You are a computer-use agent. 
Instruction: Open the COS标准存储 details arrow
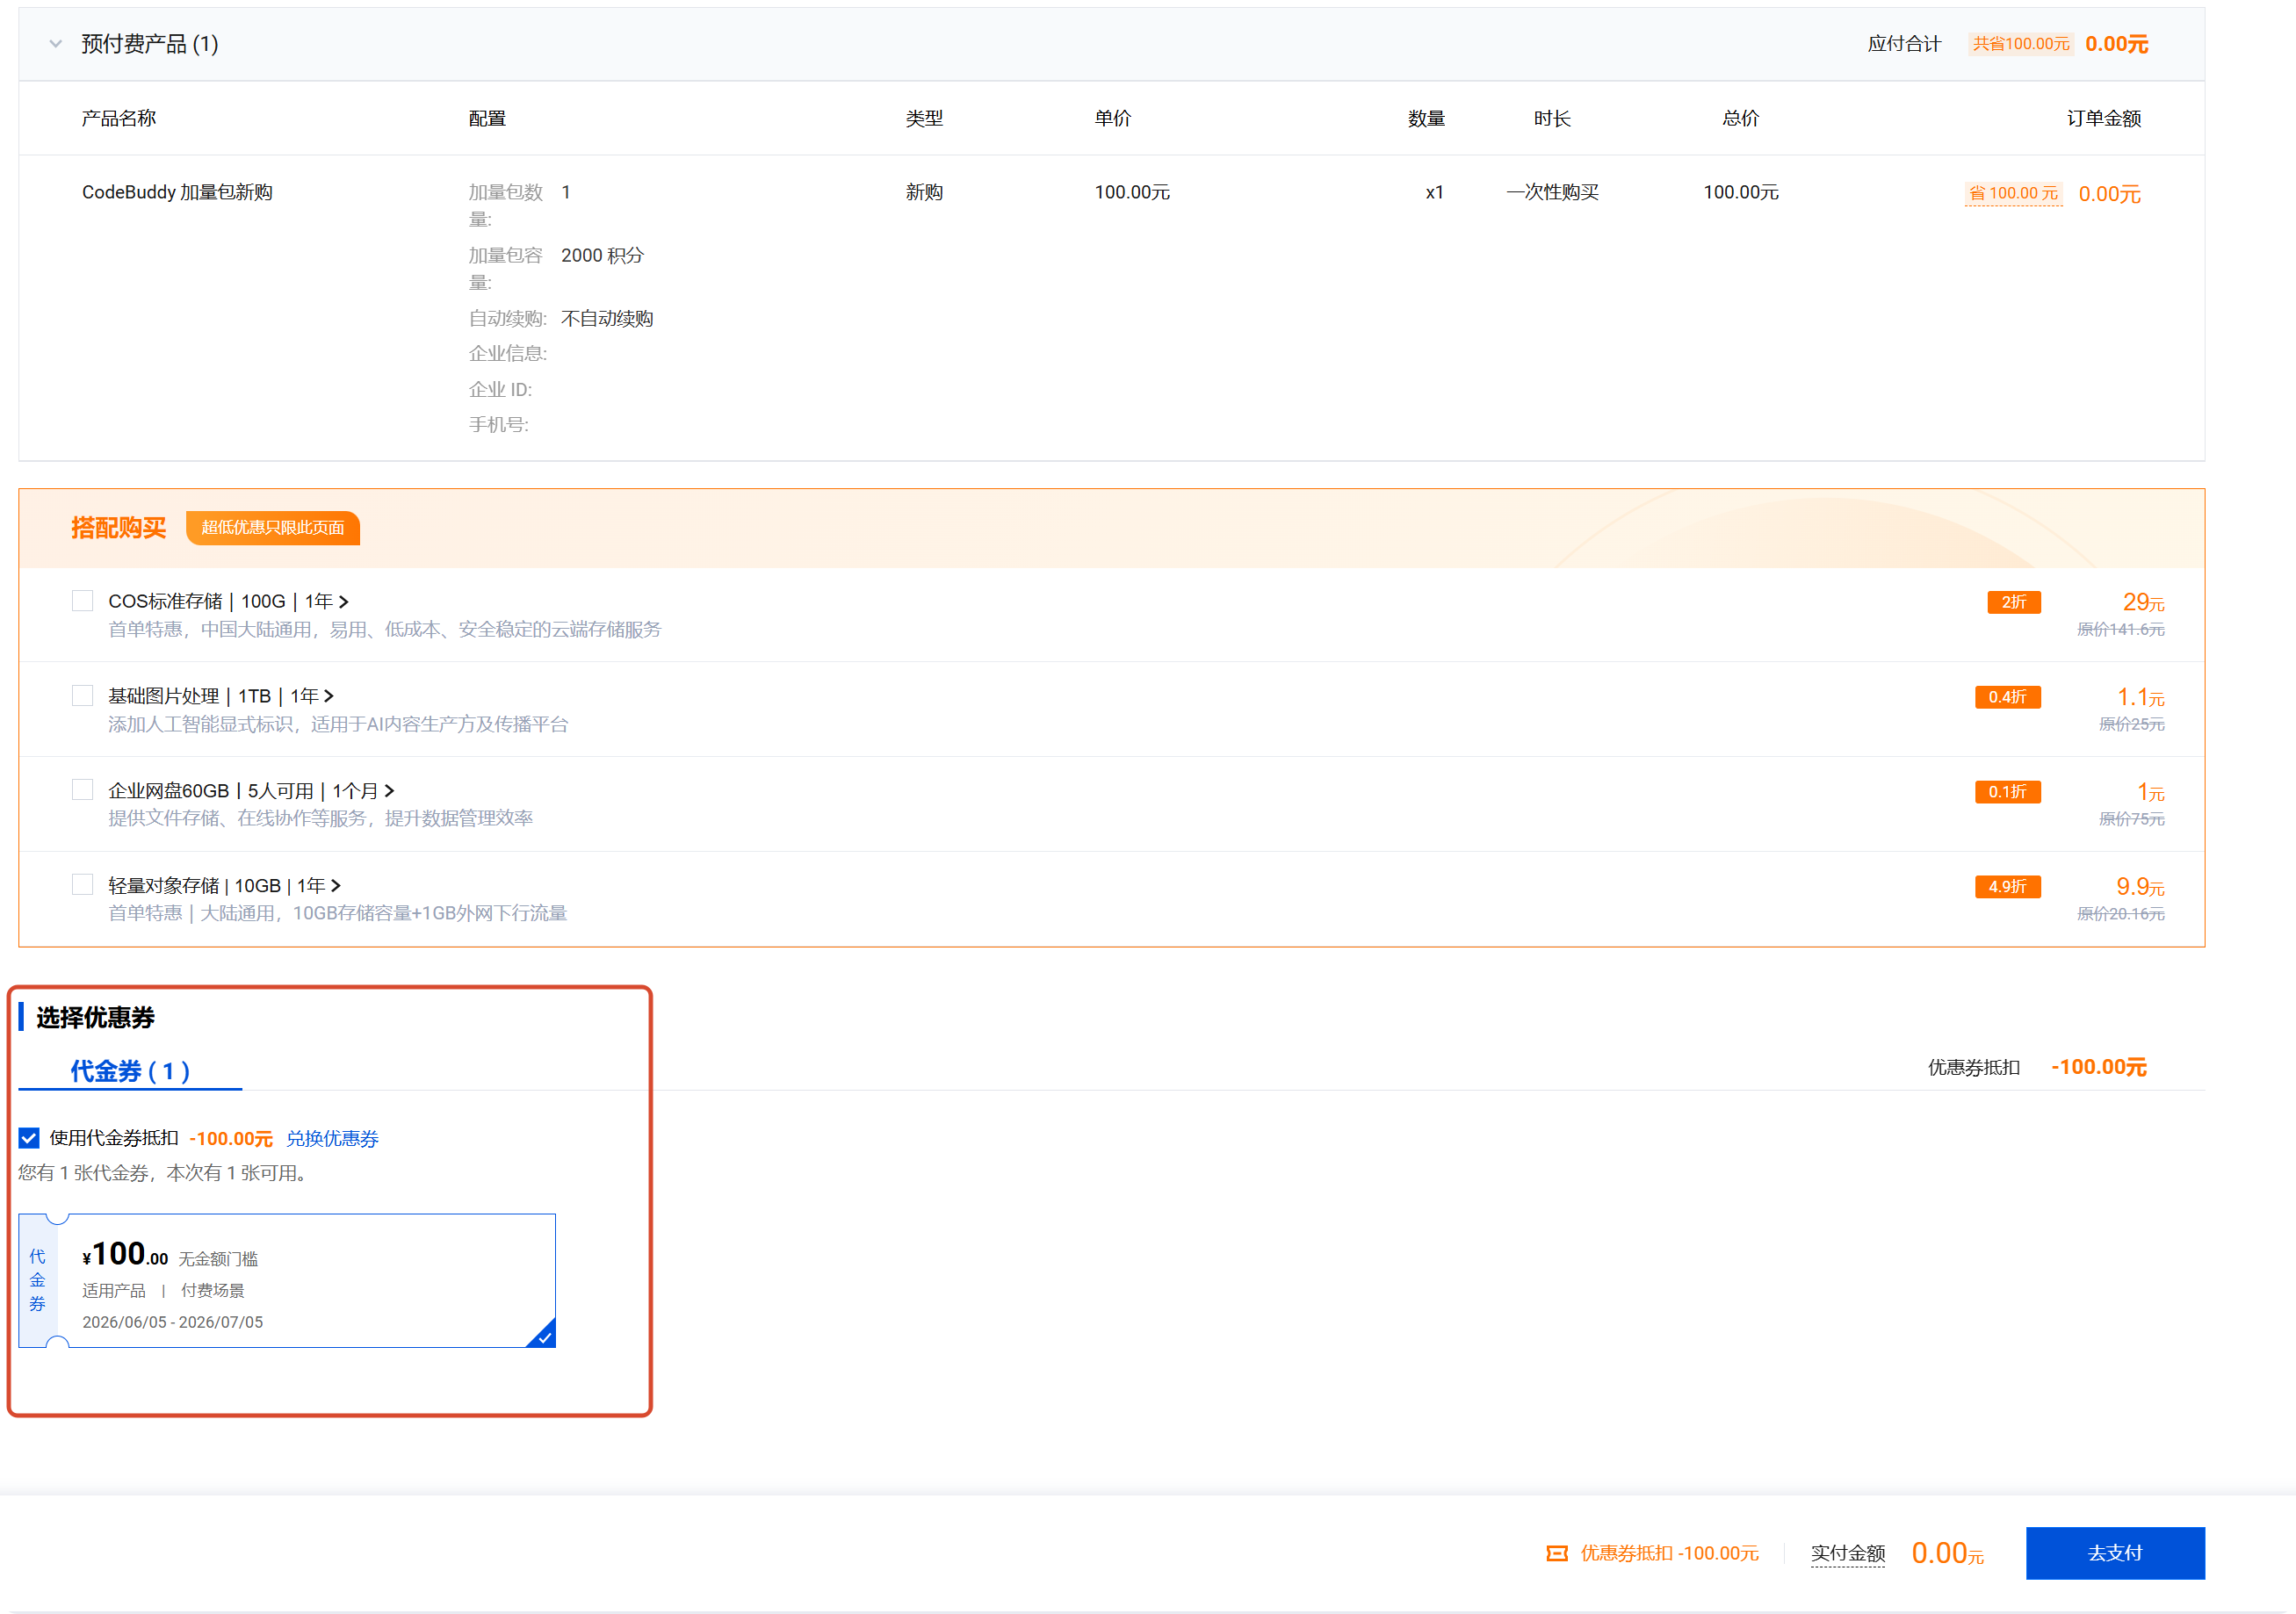pos(344,601)
